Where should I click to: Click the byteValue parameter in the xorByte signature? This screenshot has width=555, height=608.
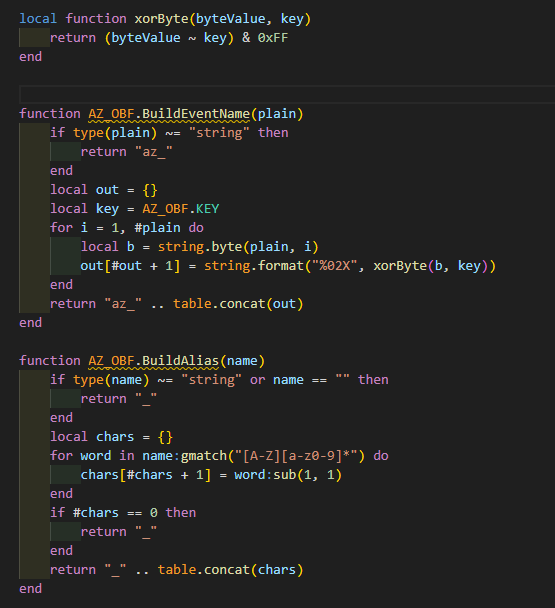(x=230, y=19)
